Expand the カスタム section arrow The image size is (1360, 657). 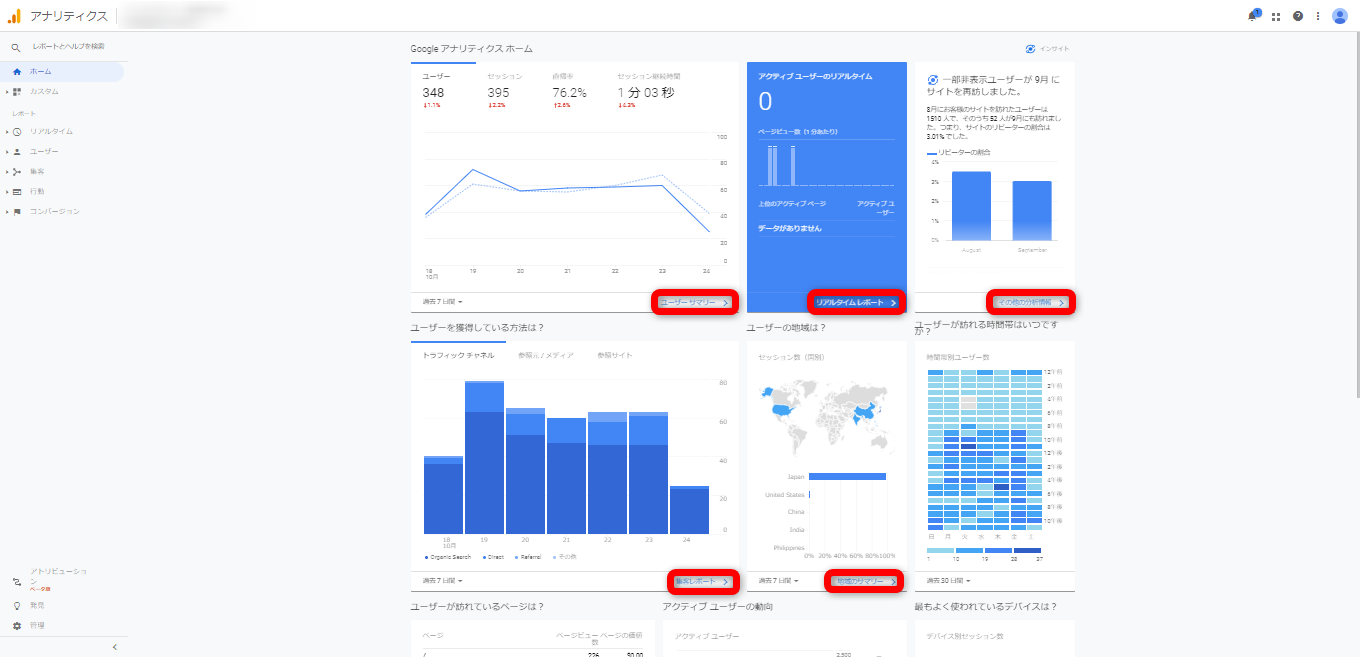coord(6,91)
